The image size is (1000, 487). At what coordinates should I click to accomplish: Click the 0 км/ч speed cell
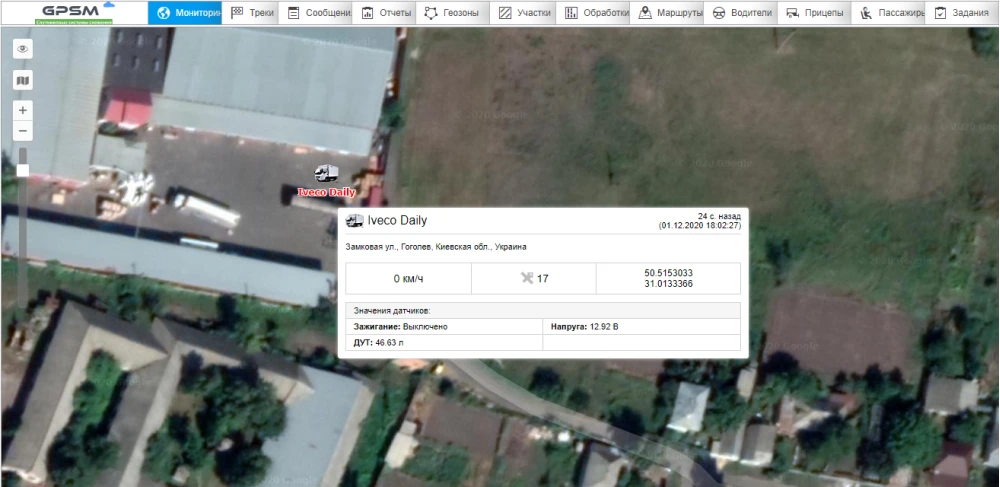408,279
